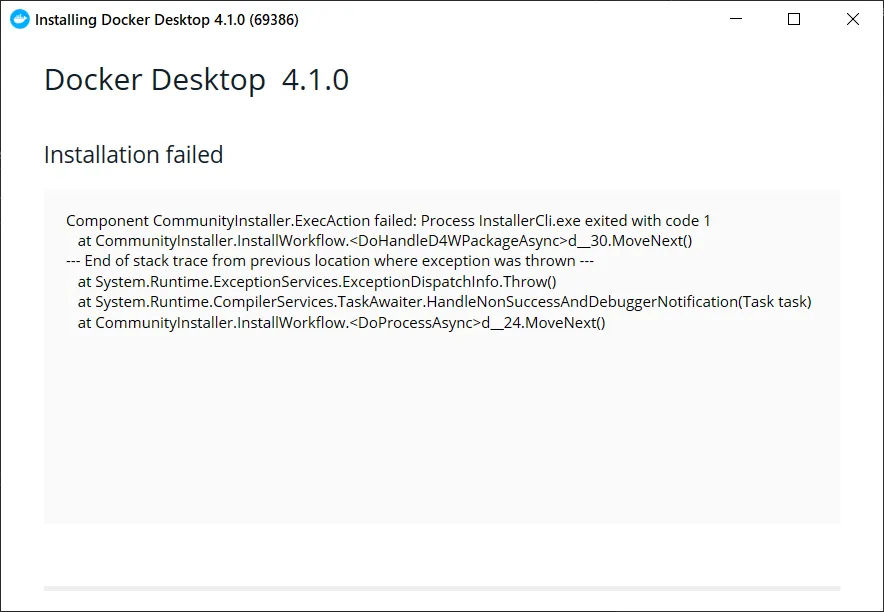Viewport: 884px width, 612px height.
Task: Click the '(69386)' build number in title bar
Action: (271, 19)
